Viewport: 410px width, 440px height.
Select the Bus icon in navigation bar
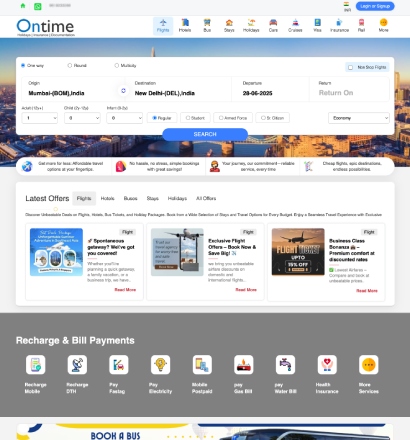pyautogui.click(x=207, y=22)
